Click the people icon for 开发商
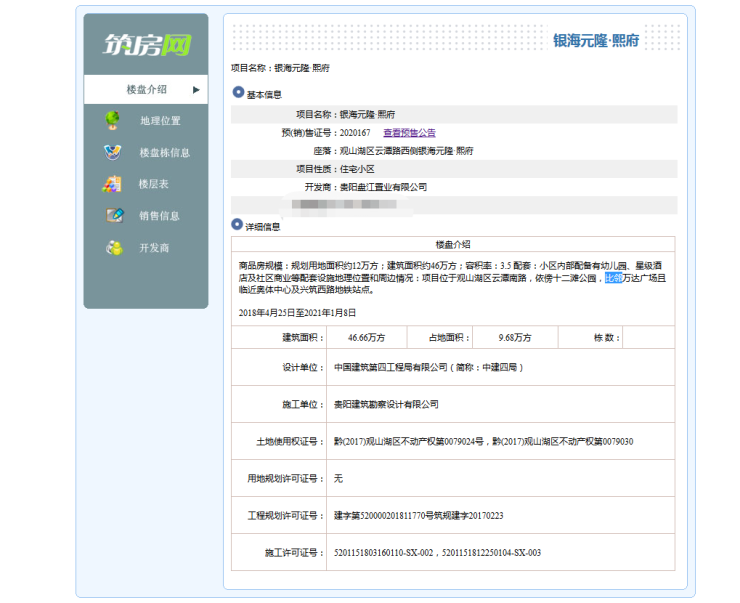740x603 pixels. [x=114, y=247]
